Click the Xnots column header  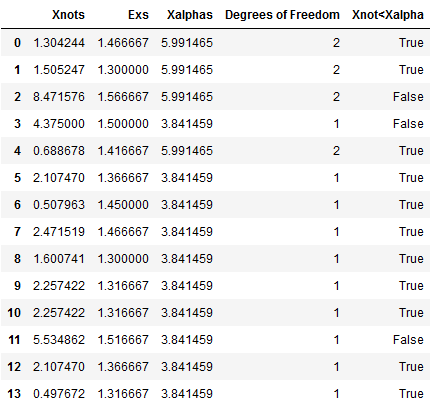(x=68, y=15)
